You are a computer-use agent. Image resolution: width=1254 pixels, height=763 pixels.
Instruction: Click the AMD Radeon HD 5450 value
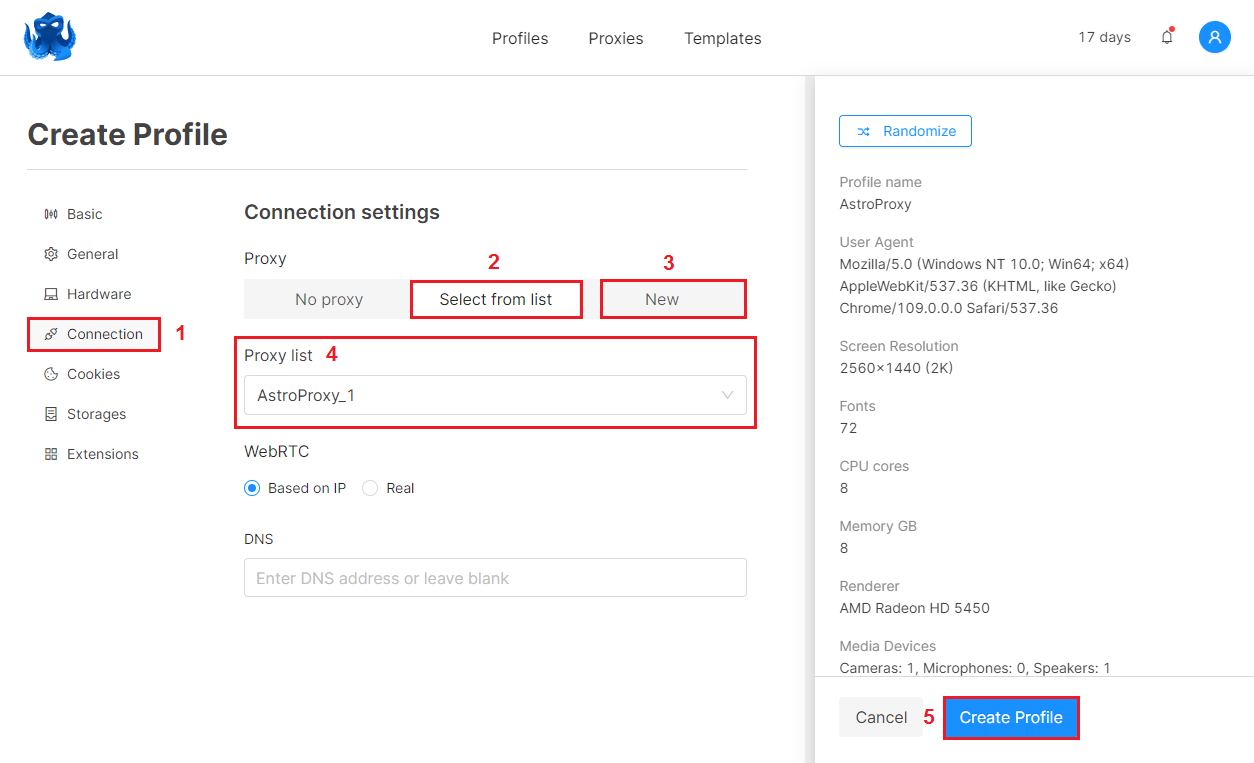(914, 608)
